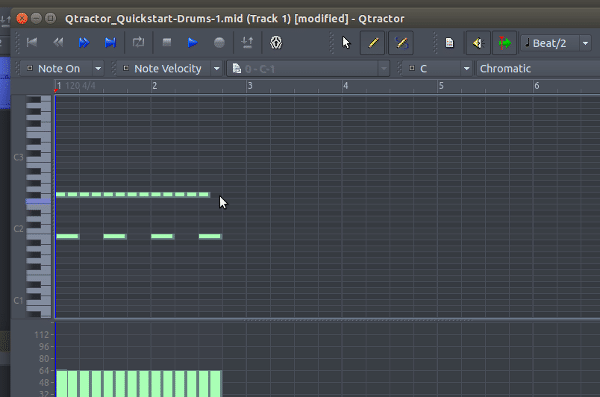Viewport: 600px width, 397px height.
Task: Toggle the follow playhead icon
Action: 504,43
